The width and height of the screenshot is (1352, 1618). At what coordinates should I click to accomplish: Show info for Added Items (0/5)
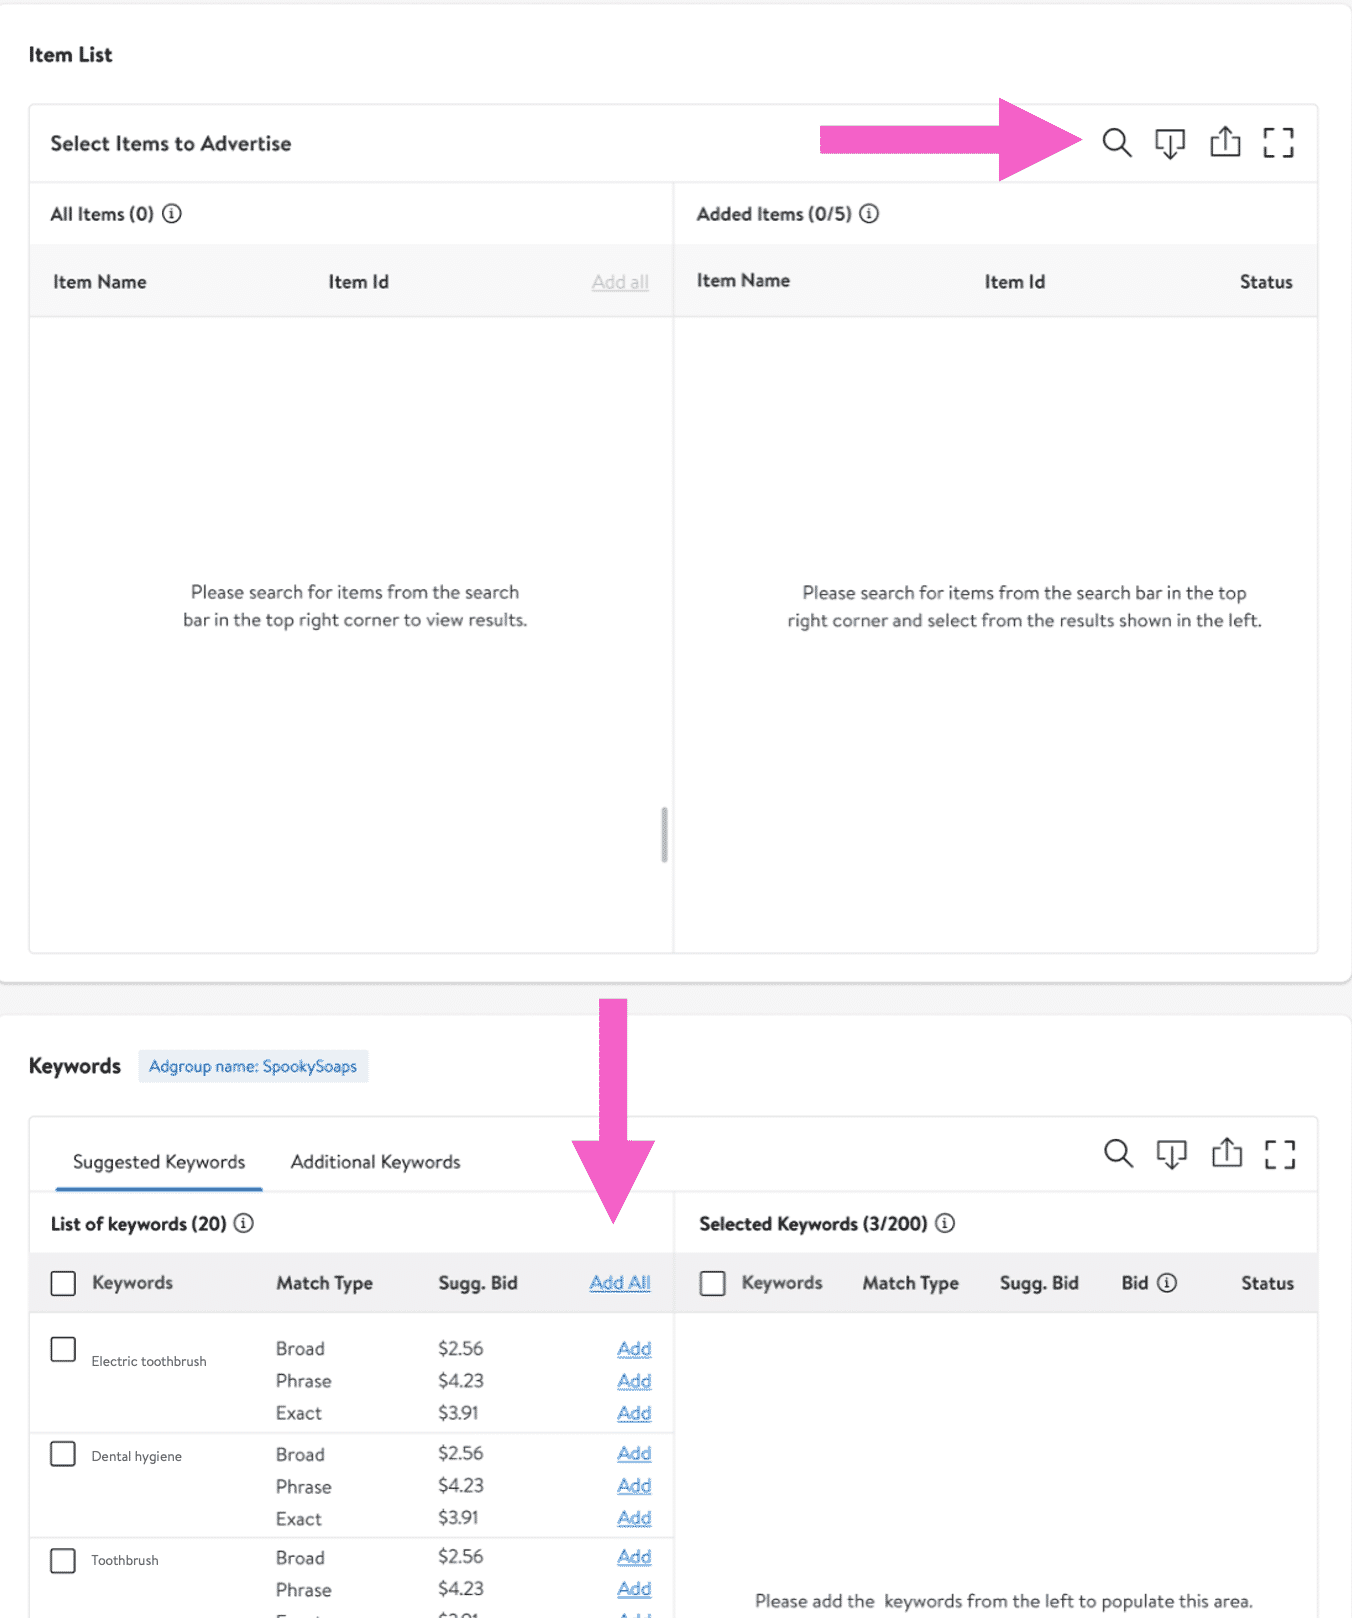[869, 214]
